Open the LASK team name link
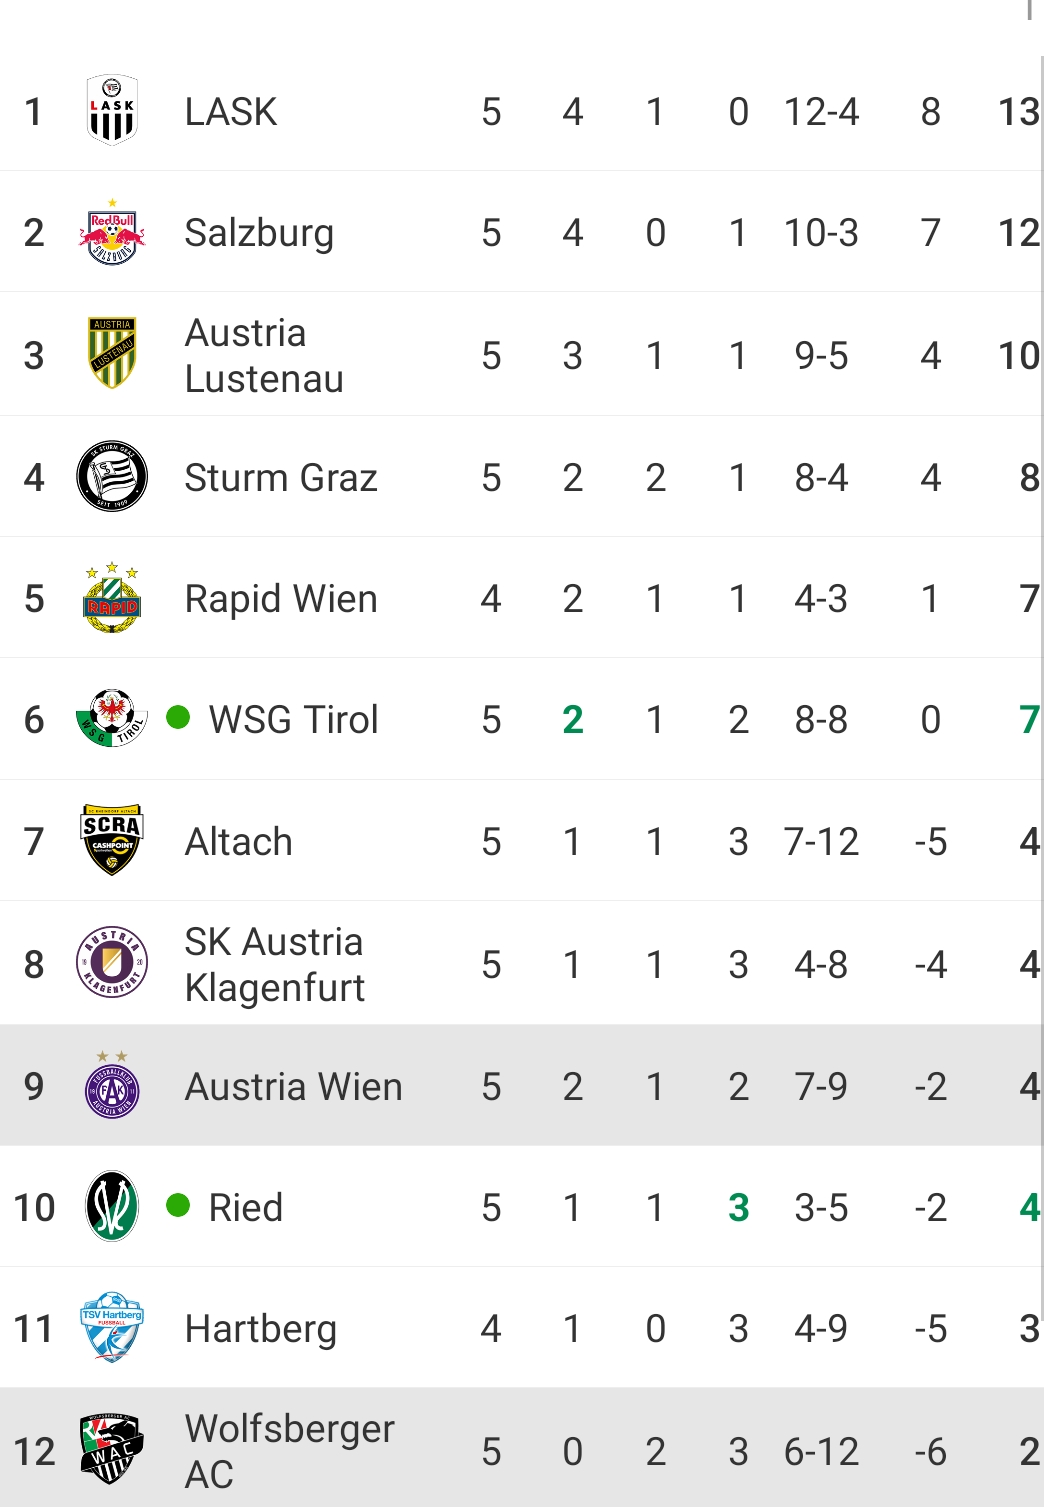 [231, 112]
